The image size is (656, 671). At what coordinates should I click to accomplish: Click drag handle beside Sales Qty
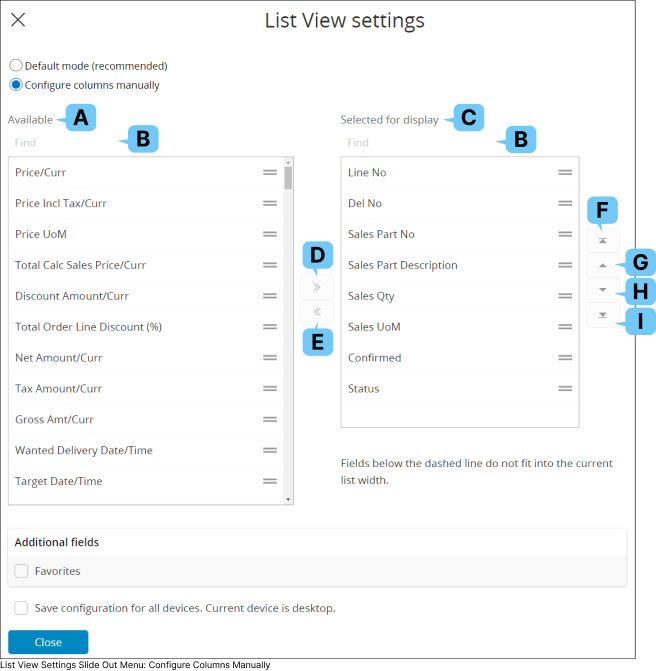(565, 296)
